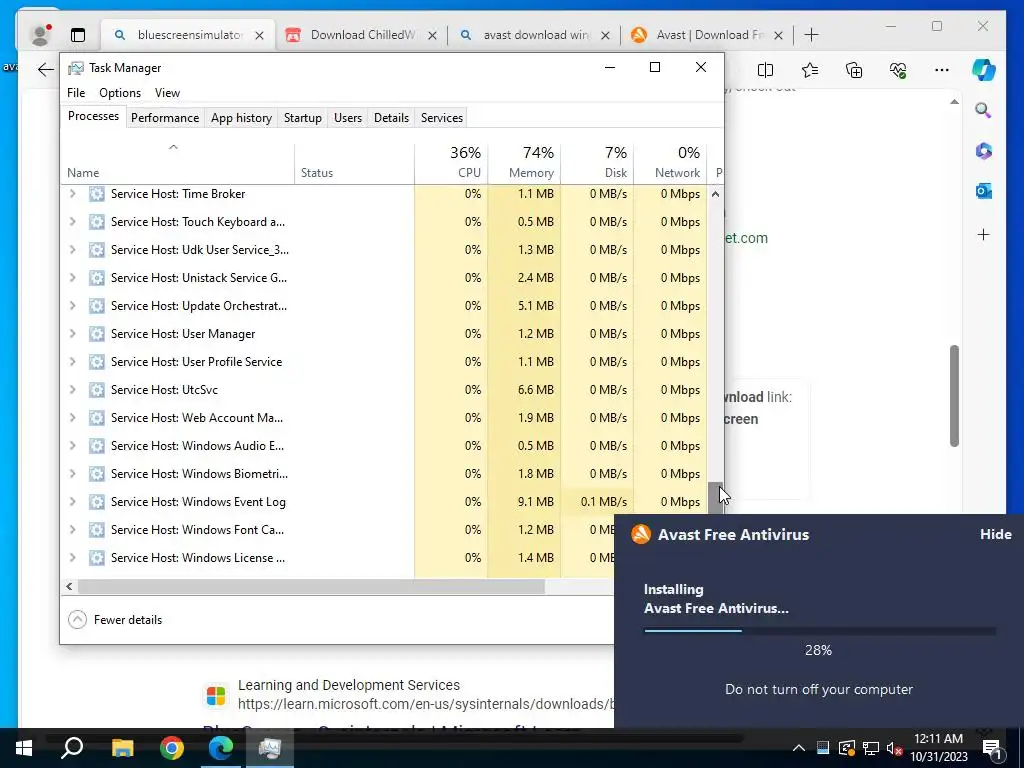This screenshot has width=1024, height=768.
Task: Sort processes by Memory column
Action: pyautogui.click(x=524, y=163)
